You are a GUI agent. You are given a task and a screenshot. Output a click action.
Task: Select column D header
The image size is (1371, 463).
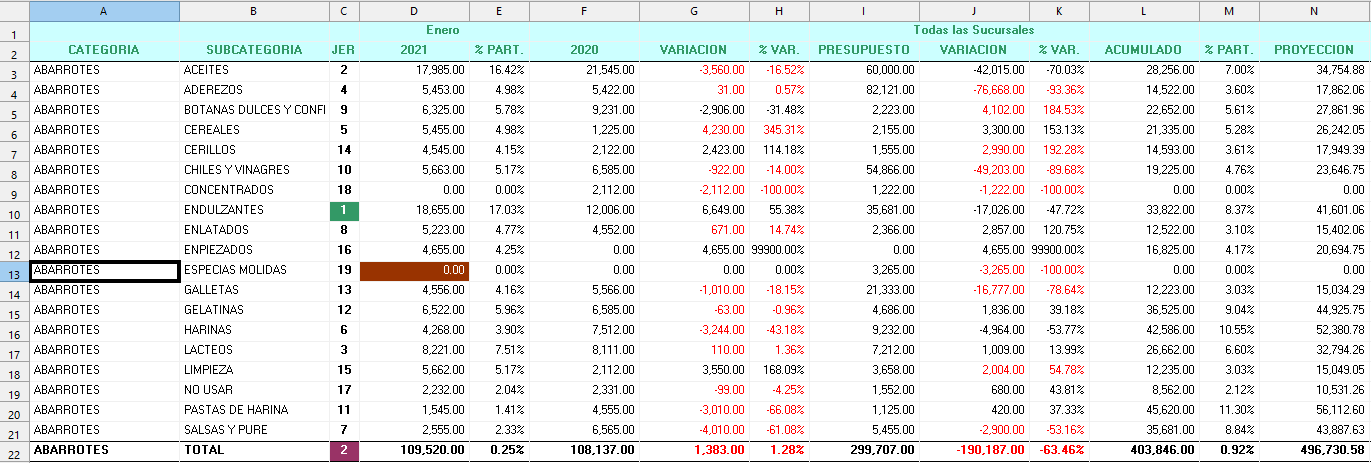point(414,11)
